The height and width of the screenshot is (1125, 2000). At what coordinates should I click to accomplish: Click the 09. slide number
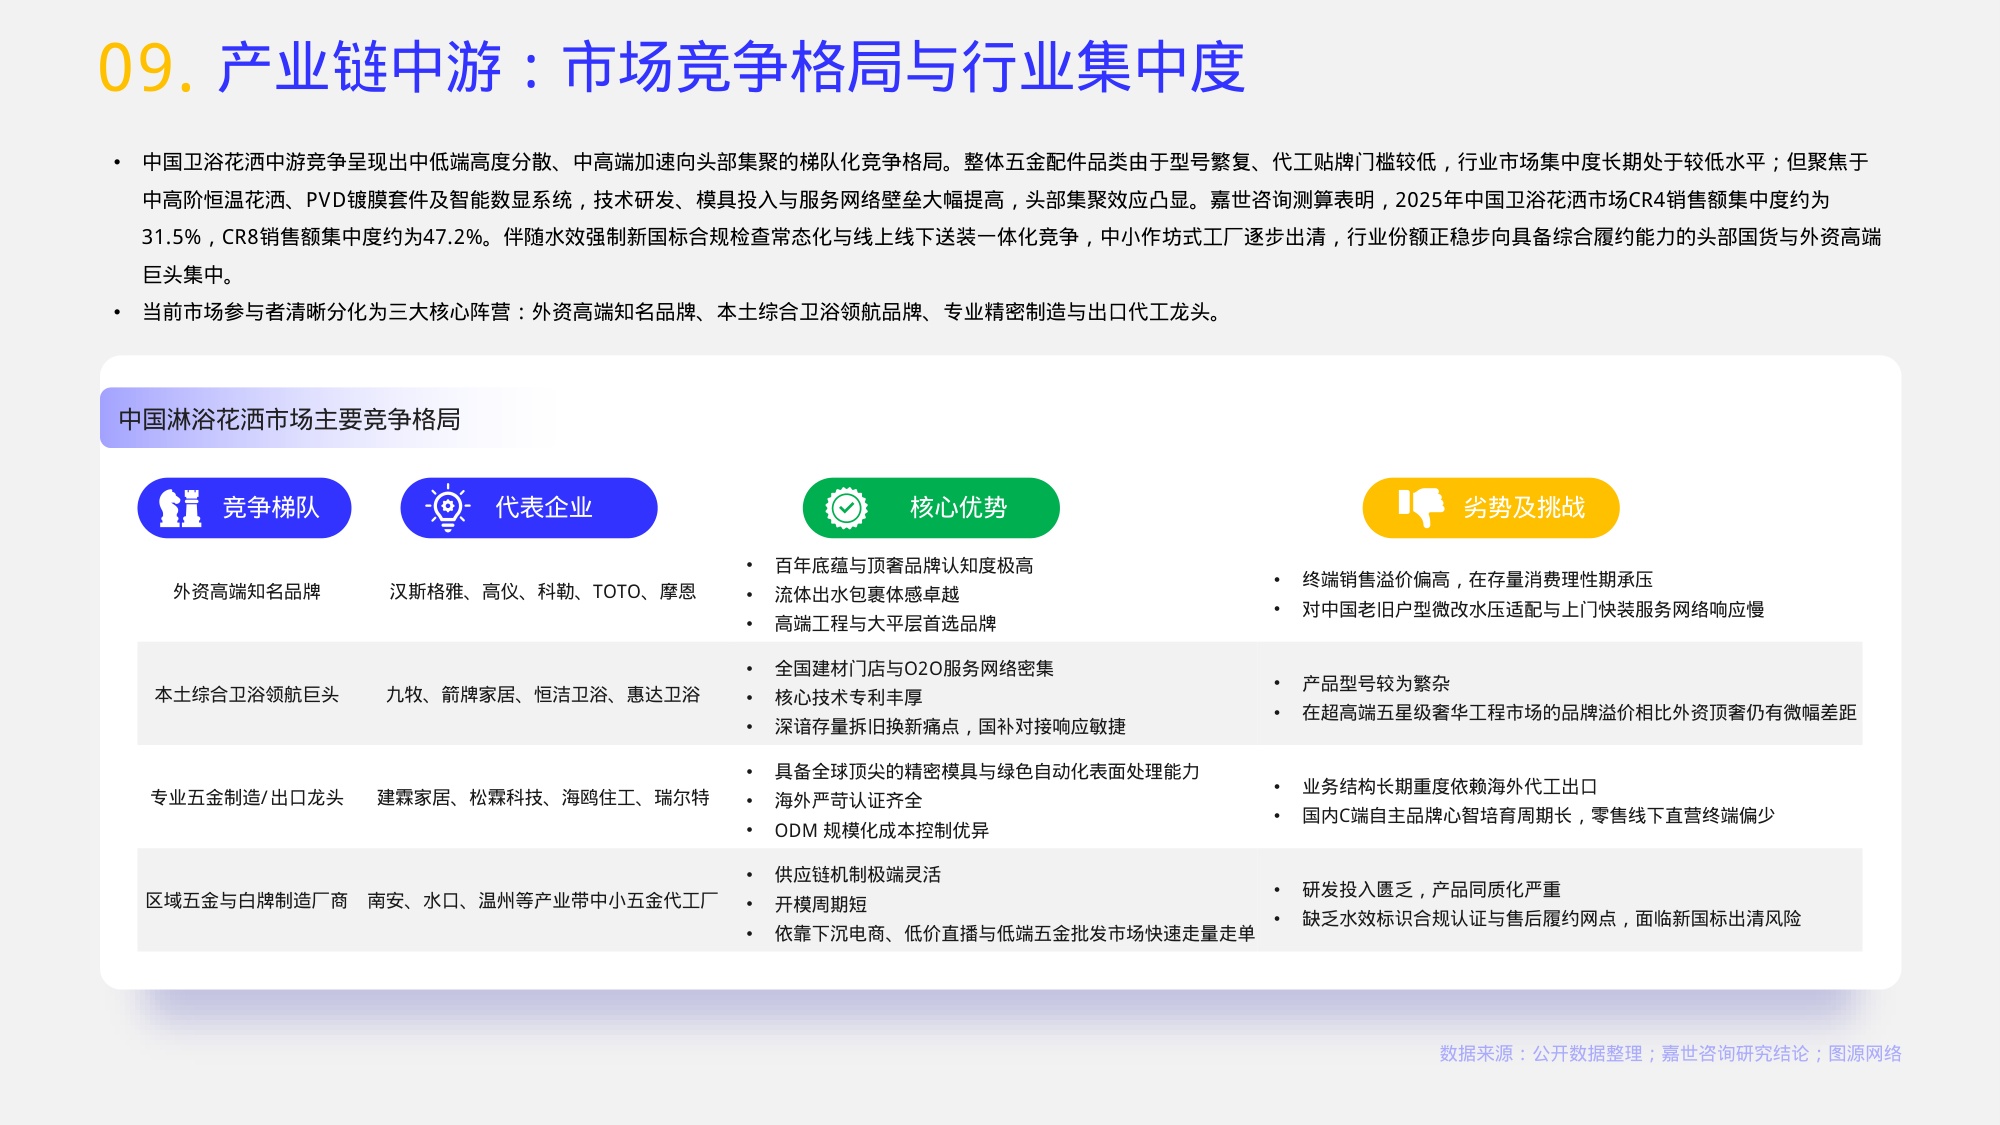click(x=145, y=69)
